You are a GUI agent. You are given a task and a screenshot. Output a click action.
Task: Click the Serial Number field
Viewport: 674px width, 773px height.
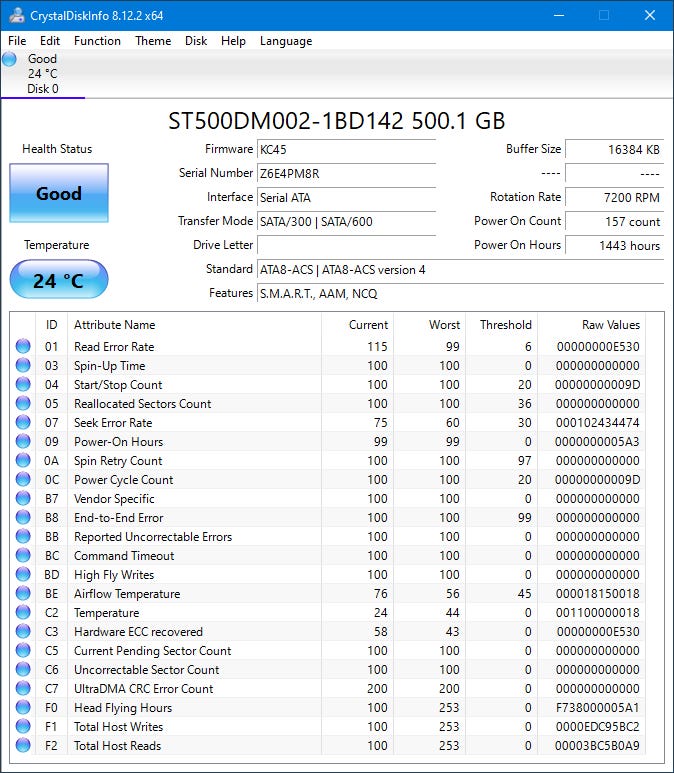[346, 173]
